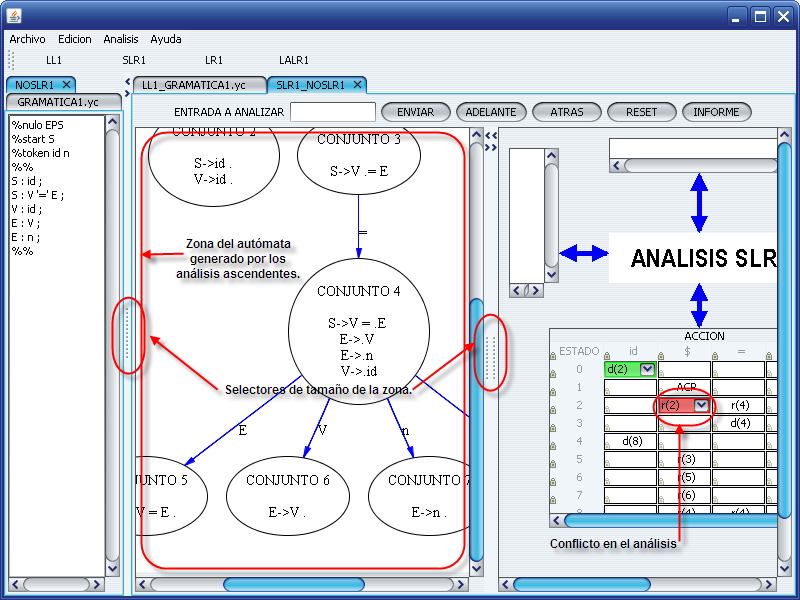
Task: Open the Archivo menu
Action: [27, 39]
